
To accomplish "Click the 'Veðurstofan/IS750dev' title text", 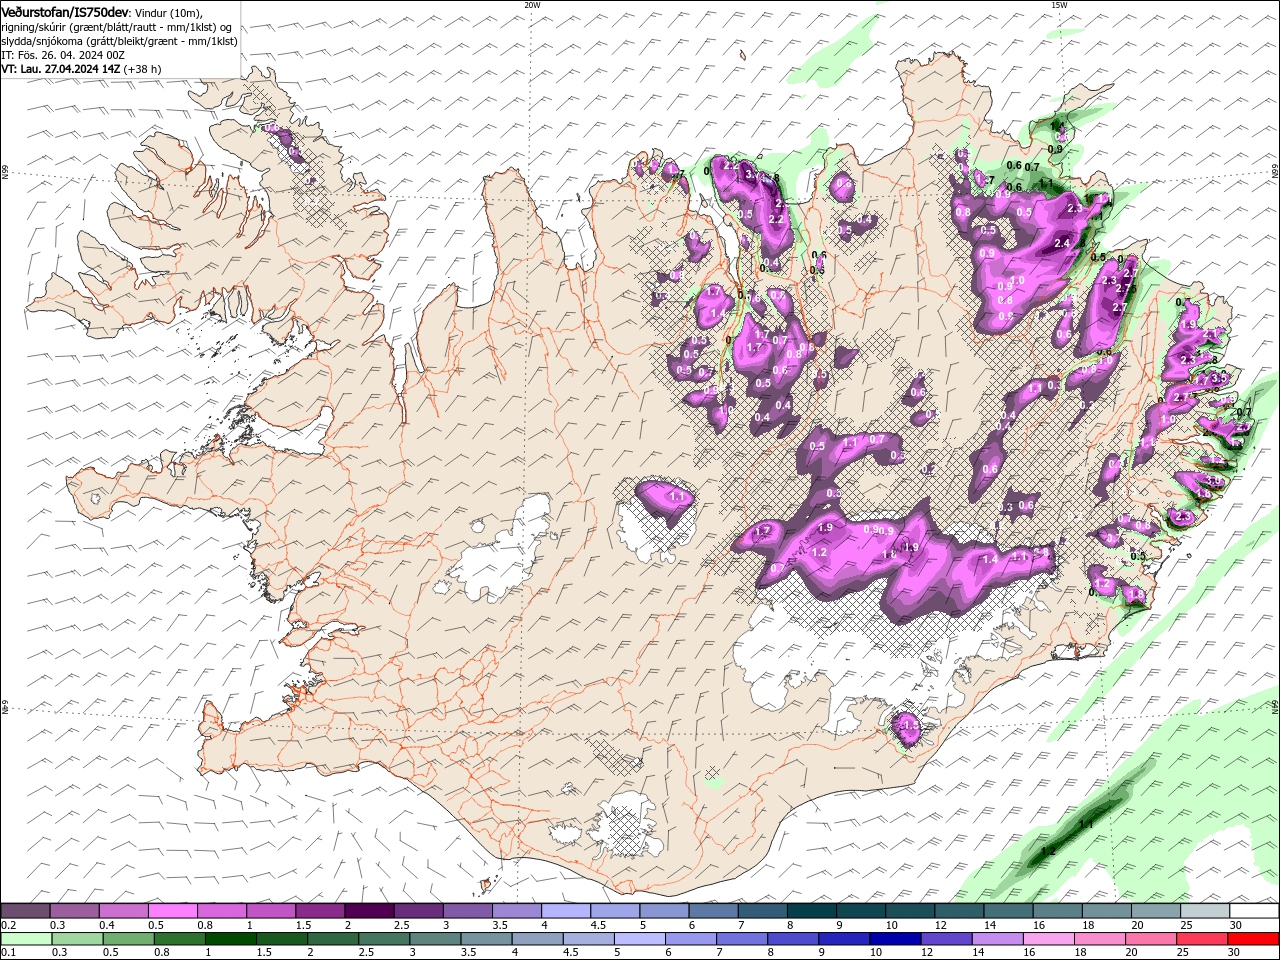I will click(x=65, y=11).
